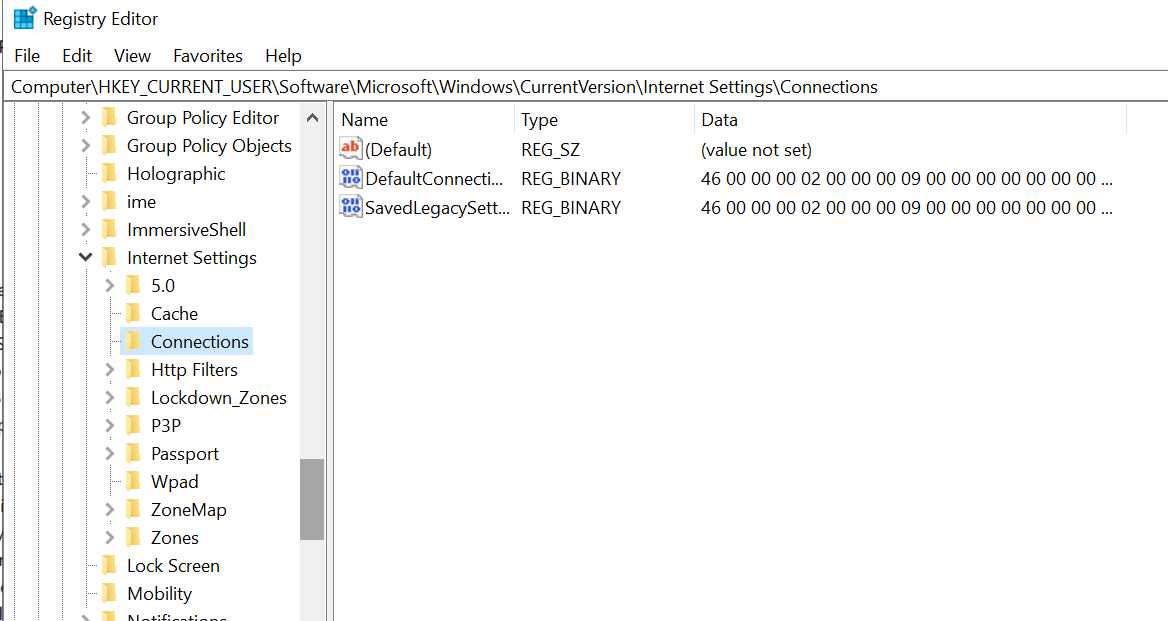Click the Group Policy Objects folder icon

[x=110, y=145]
